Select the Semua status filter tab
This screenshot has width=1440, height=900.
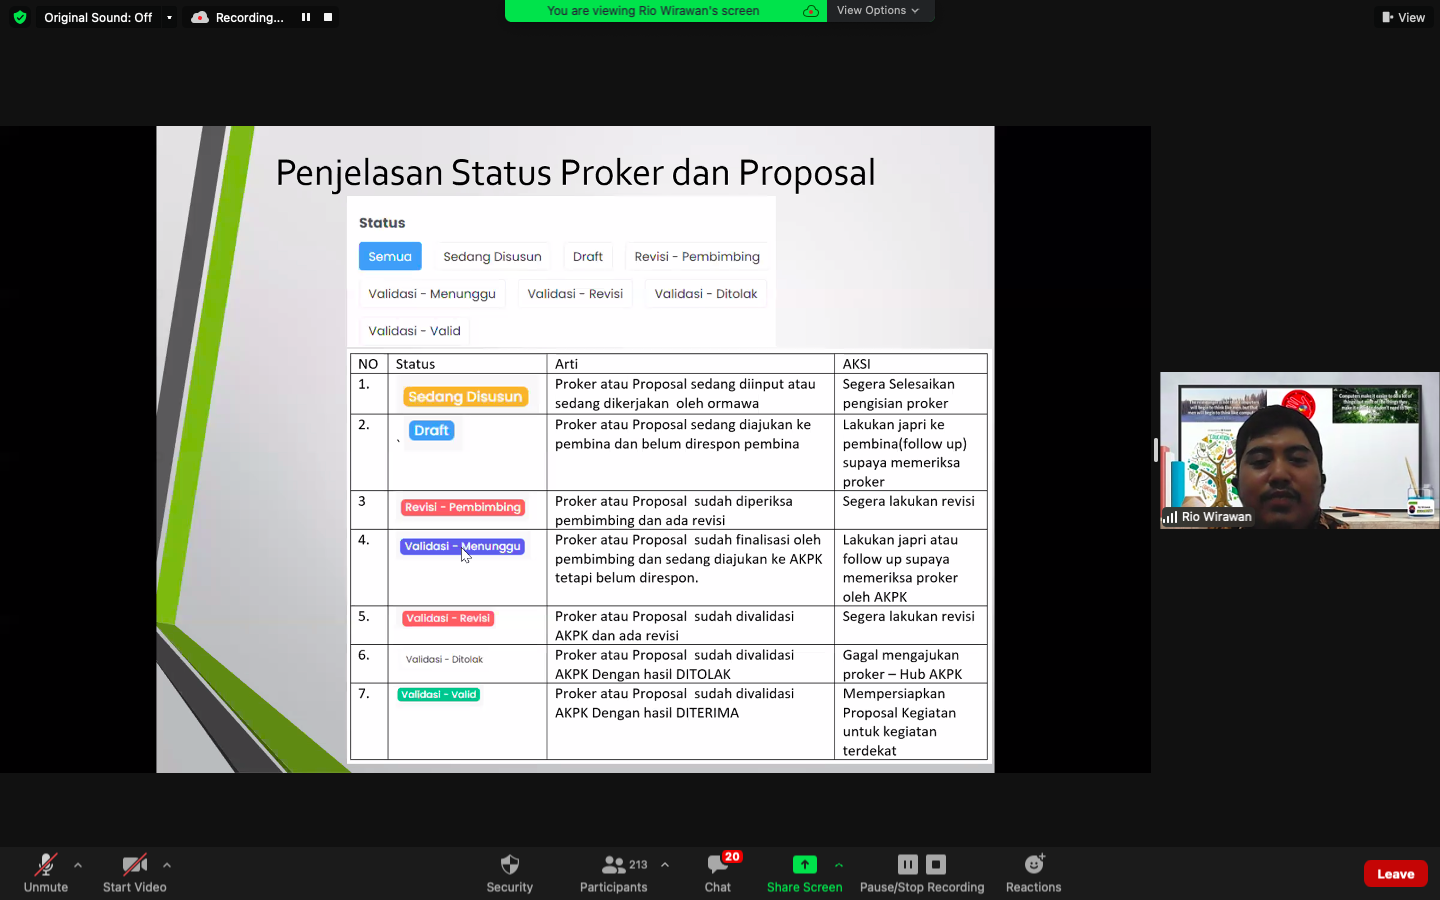point(390,256)
